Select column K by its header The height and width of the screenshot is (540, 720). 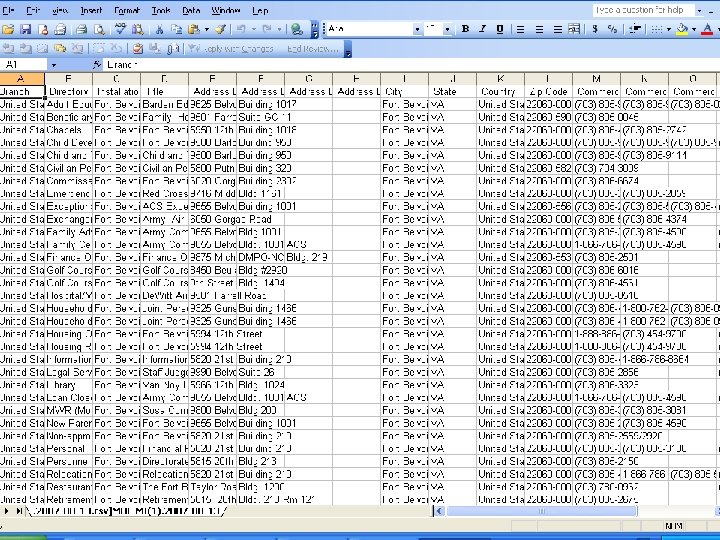pyautogui.click(x=500, y=79)
